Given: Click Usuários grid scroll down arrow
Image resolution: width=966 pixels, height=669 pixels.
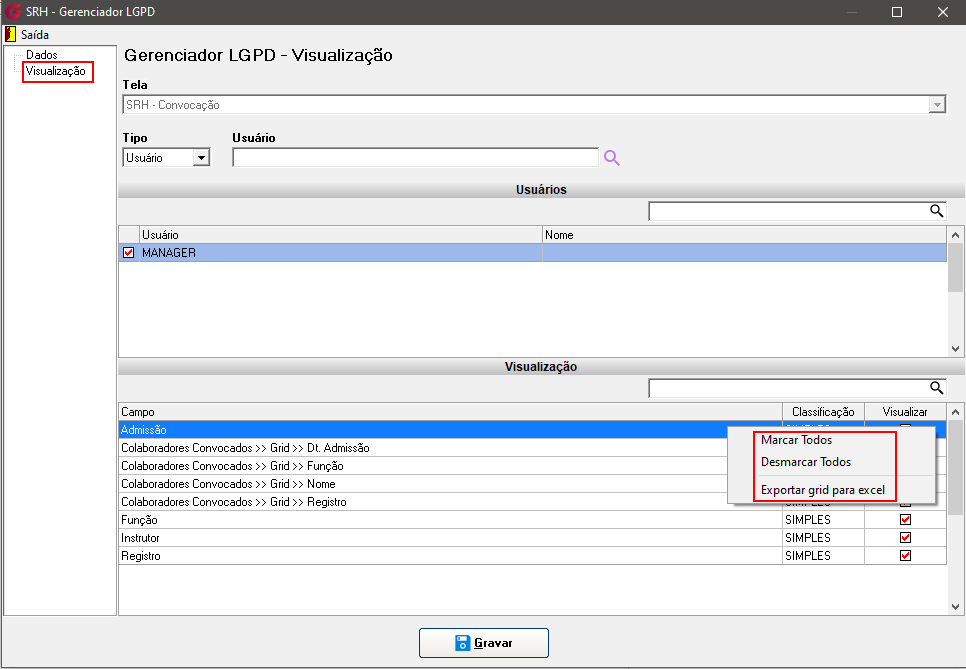Looking at the screenshot, I should coord(956,349).
